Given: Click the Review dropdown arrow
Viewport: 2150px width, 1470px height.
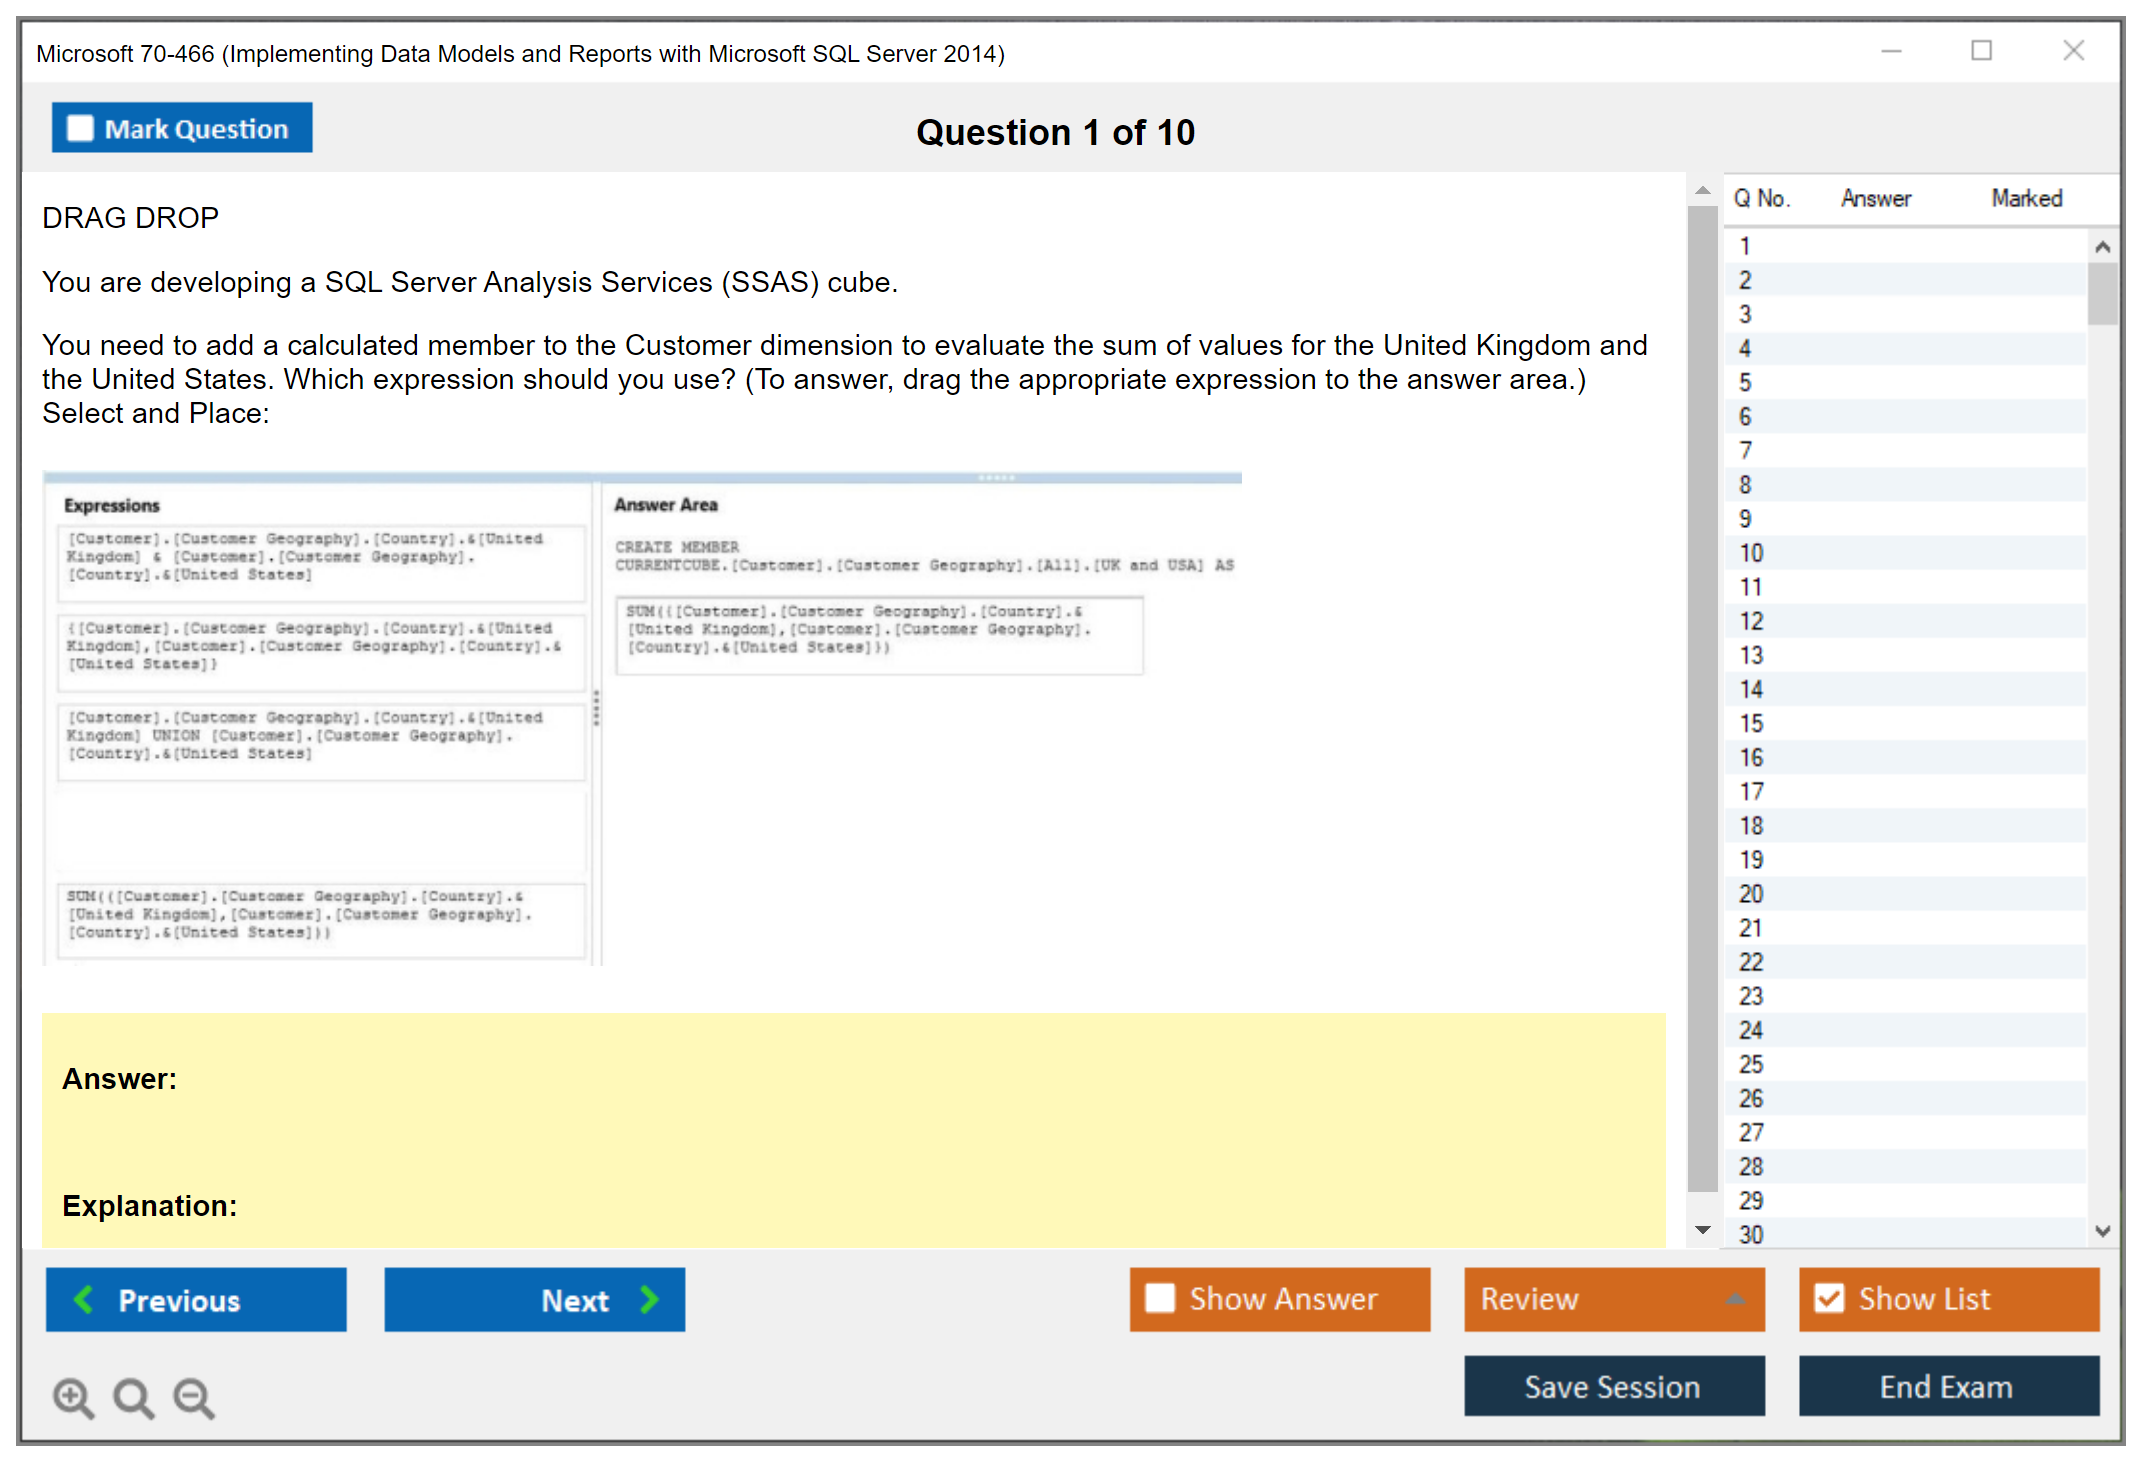Looking at the screenshot, I should pos(1736,1299).
